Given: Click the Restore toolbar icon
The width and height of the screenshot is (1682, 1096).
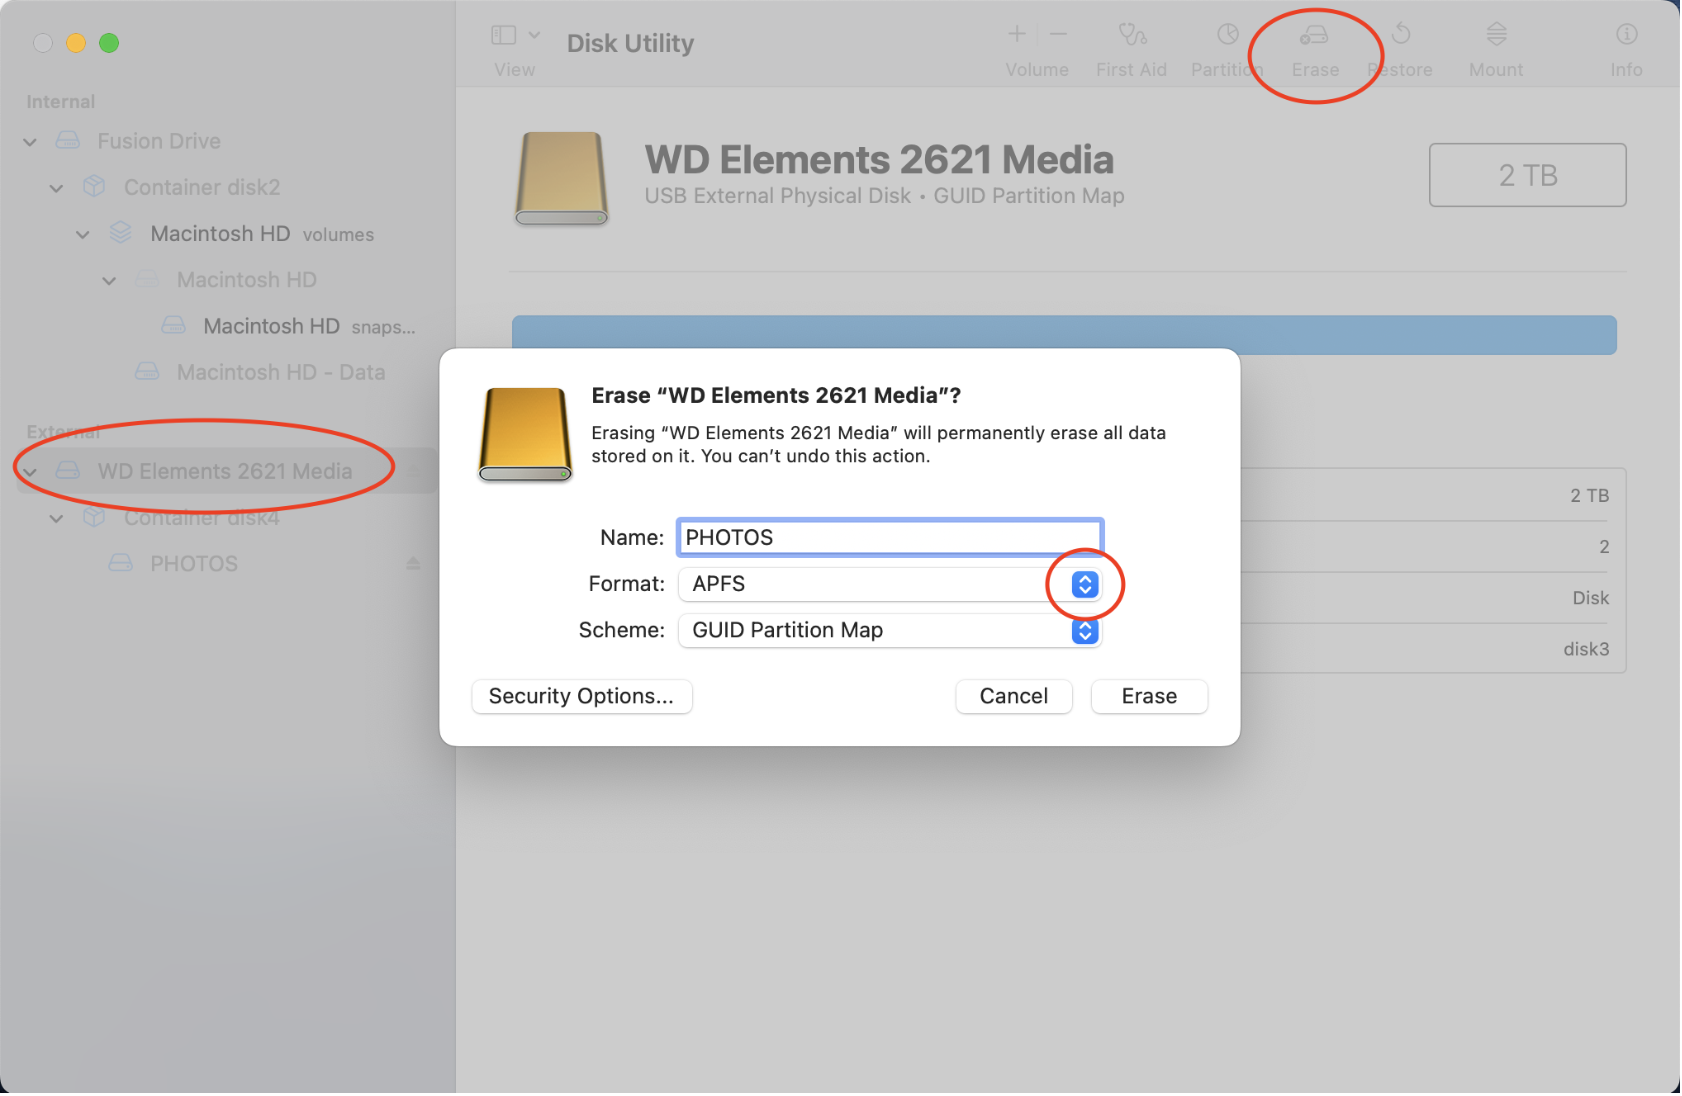Looking at the screenshot, I should tap(1401, 35).
